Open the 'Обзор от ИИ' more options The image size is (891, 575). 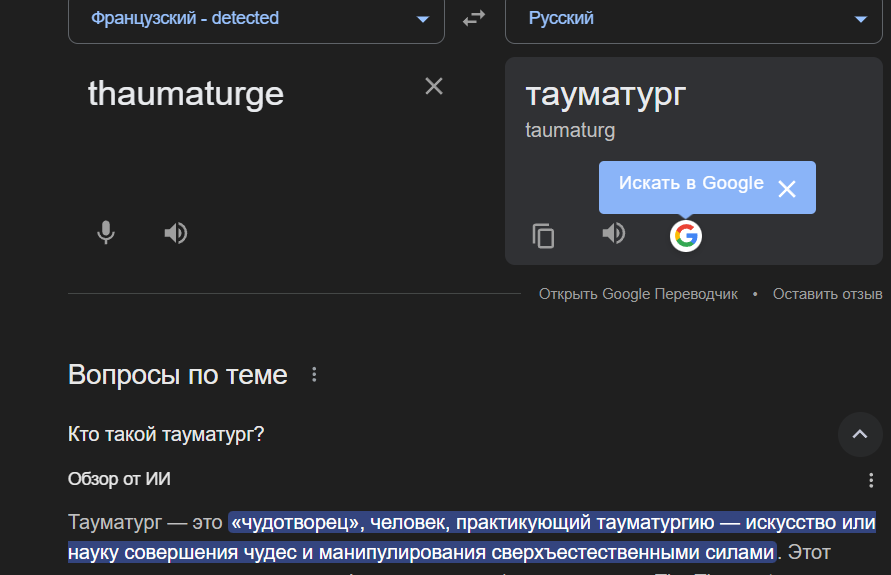tap(870, 480)
